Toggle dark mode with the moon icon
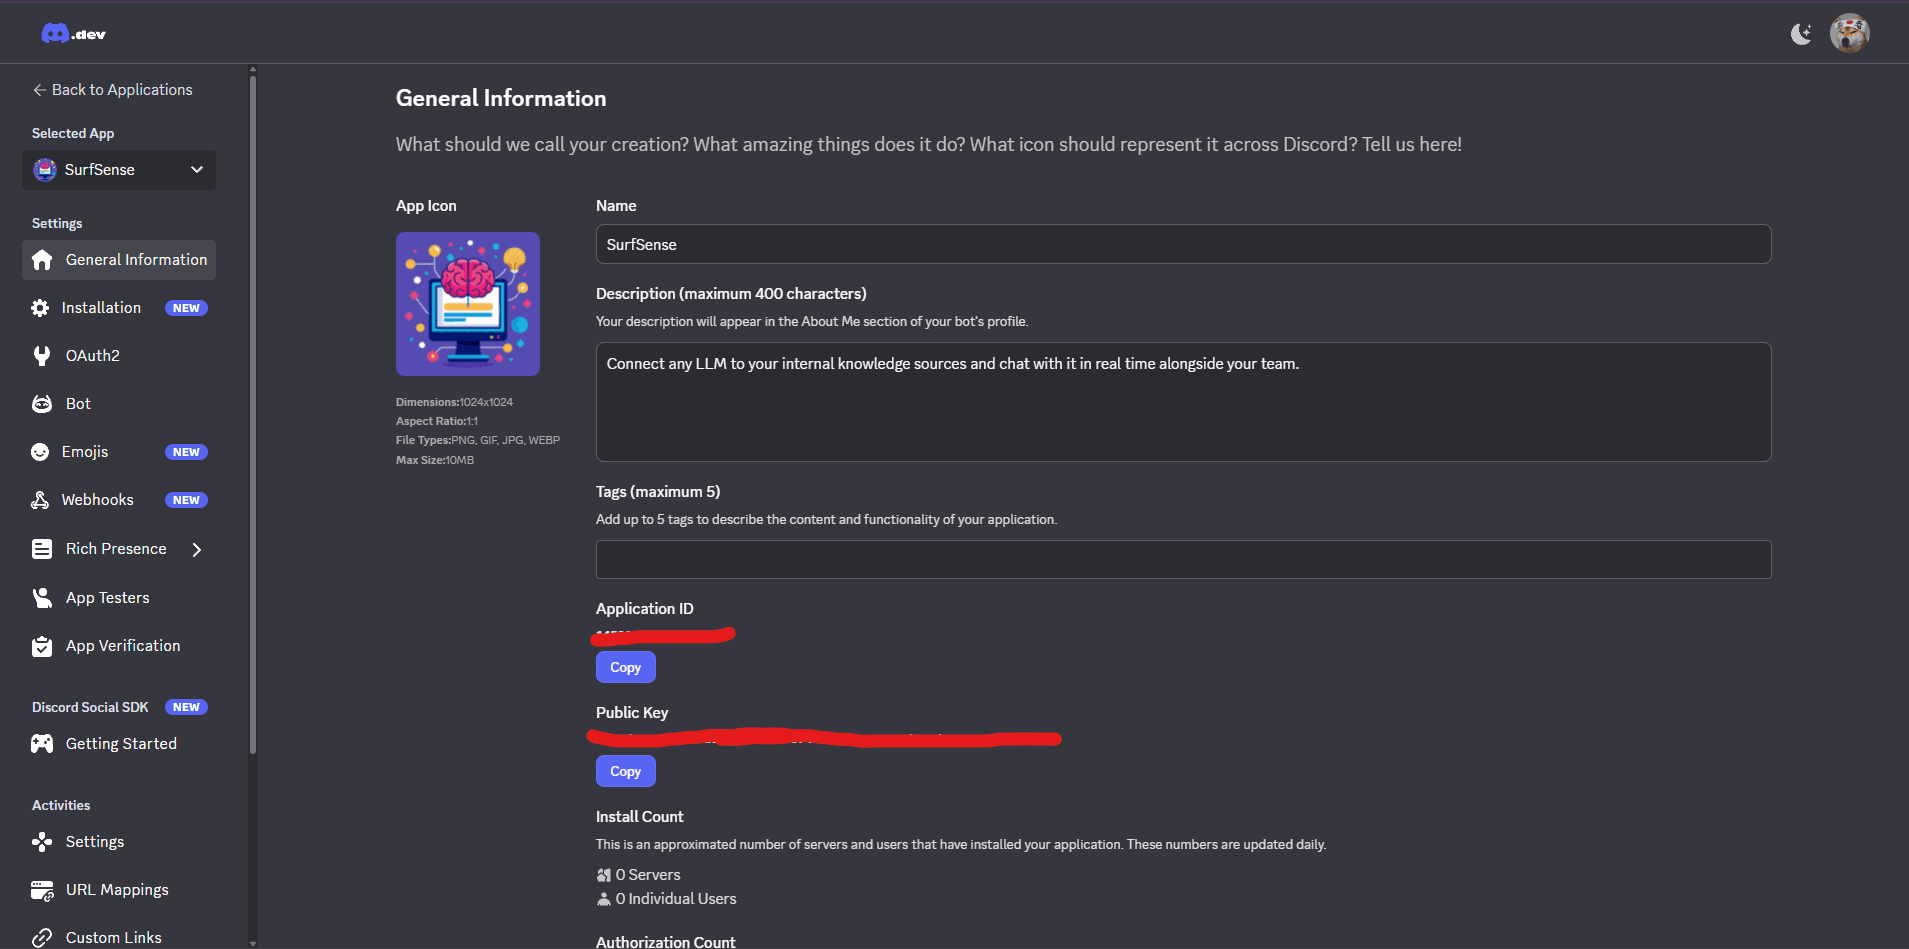The height and width of the screenshot is (949, 1909). (1800, 33)
